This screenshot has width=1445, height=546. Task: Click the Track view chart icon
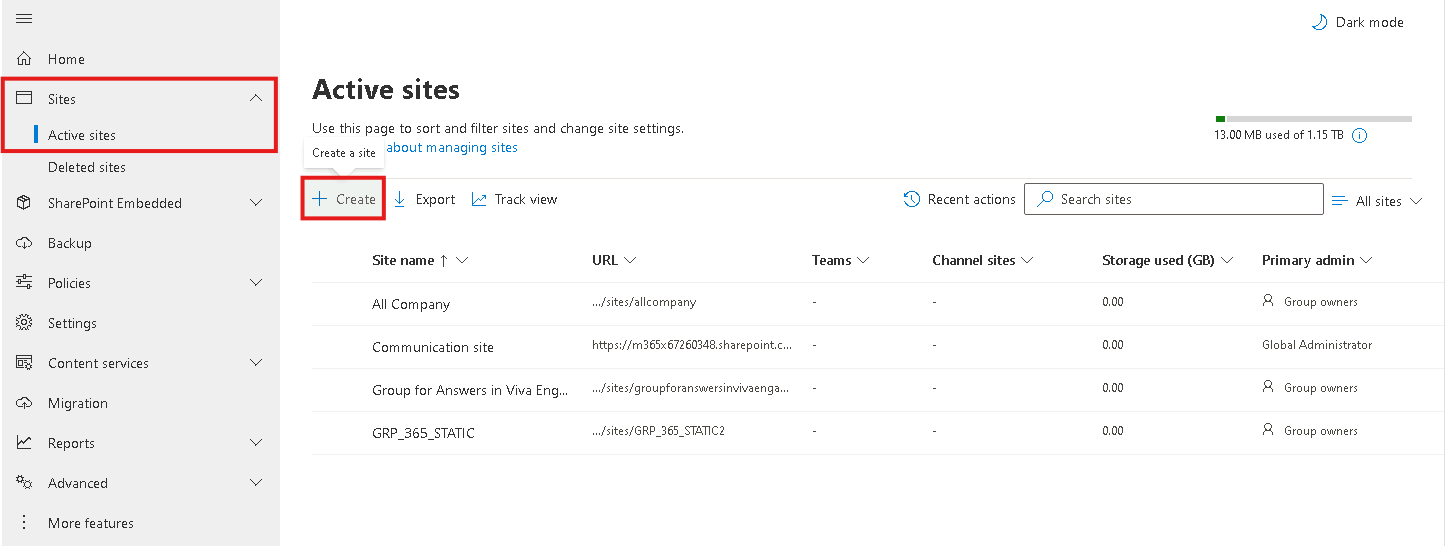pyautogui.click(x=479, y=199)
